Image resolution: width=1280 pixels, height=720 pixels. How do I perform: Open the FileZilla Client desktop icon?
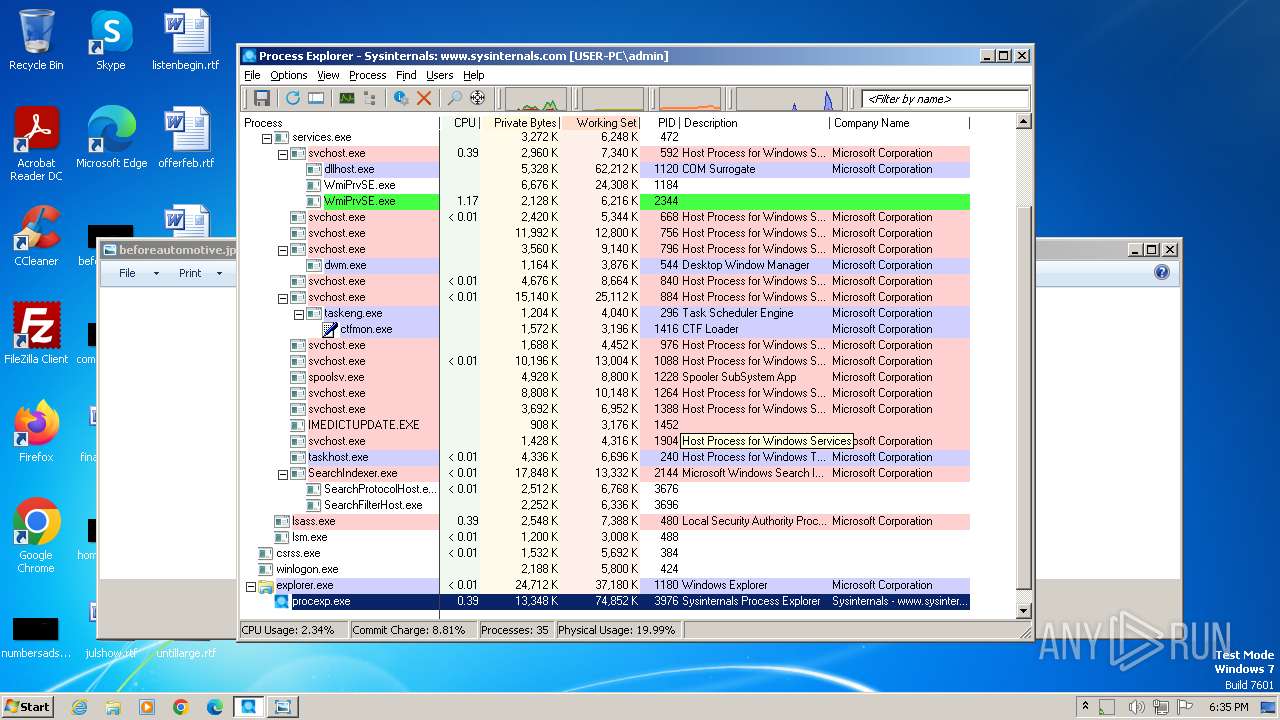pyautogui.click(x=36, y=334)
